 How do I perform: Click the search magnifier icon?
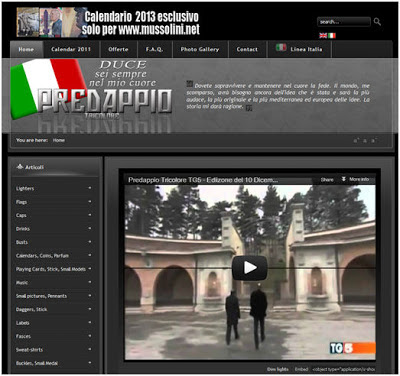(x=377, y=22)
